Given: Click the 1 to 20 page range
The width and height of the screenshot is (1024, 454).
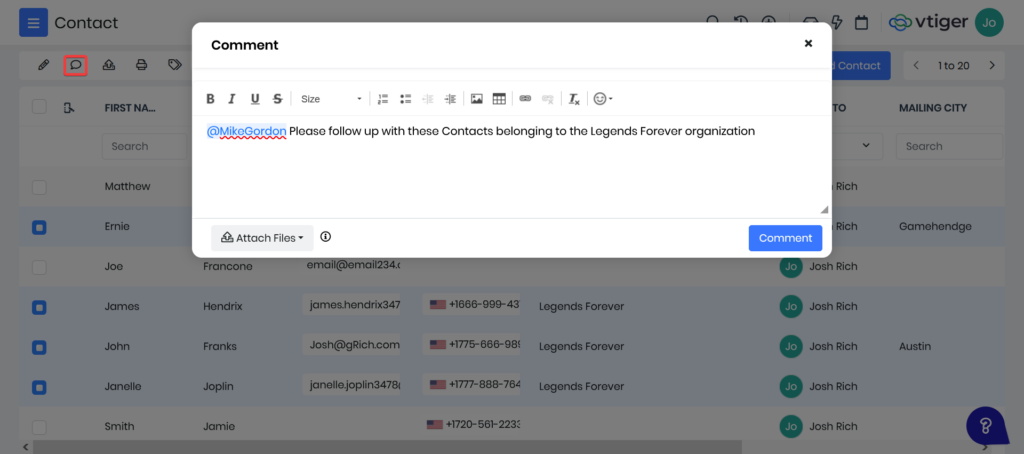Looking at the screenshot, I should (953, 65).
